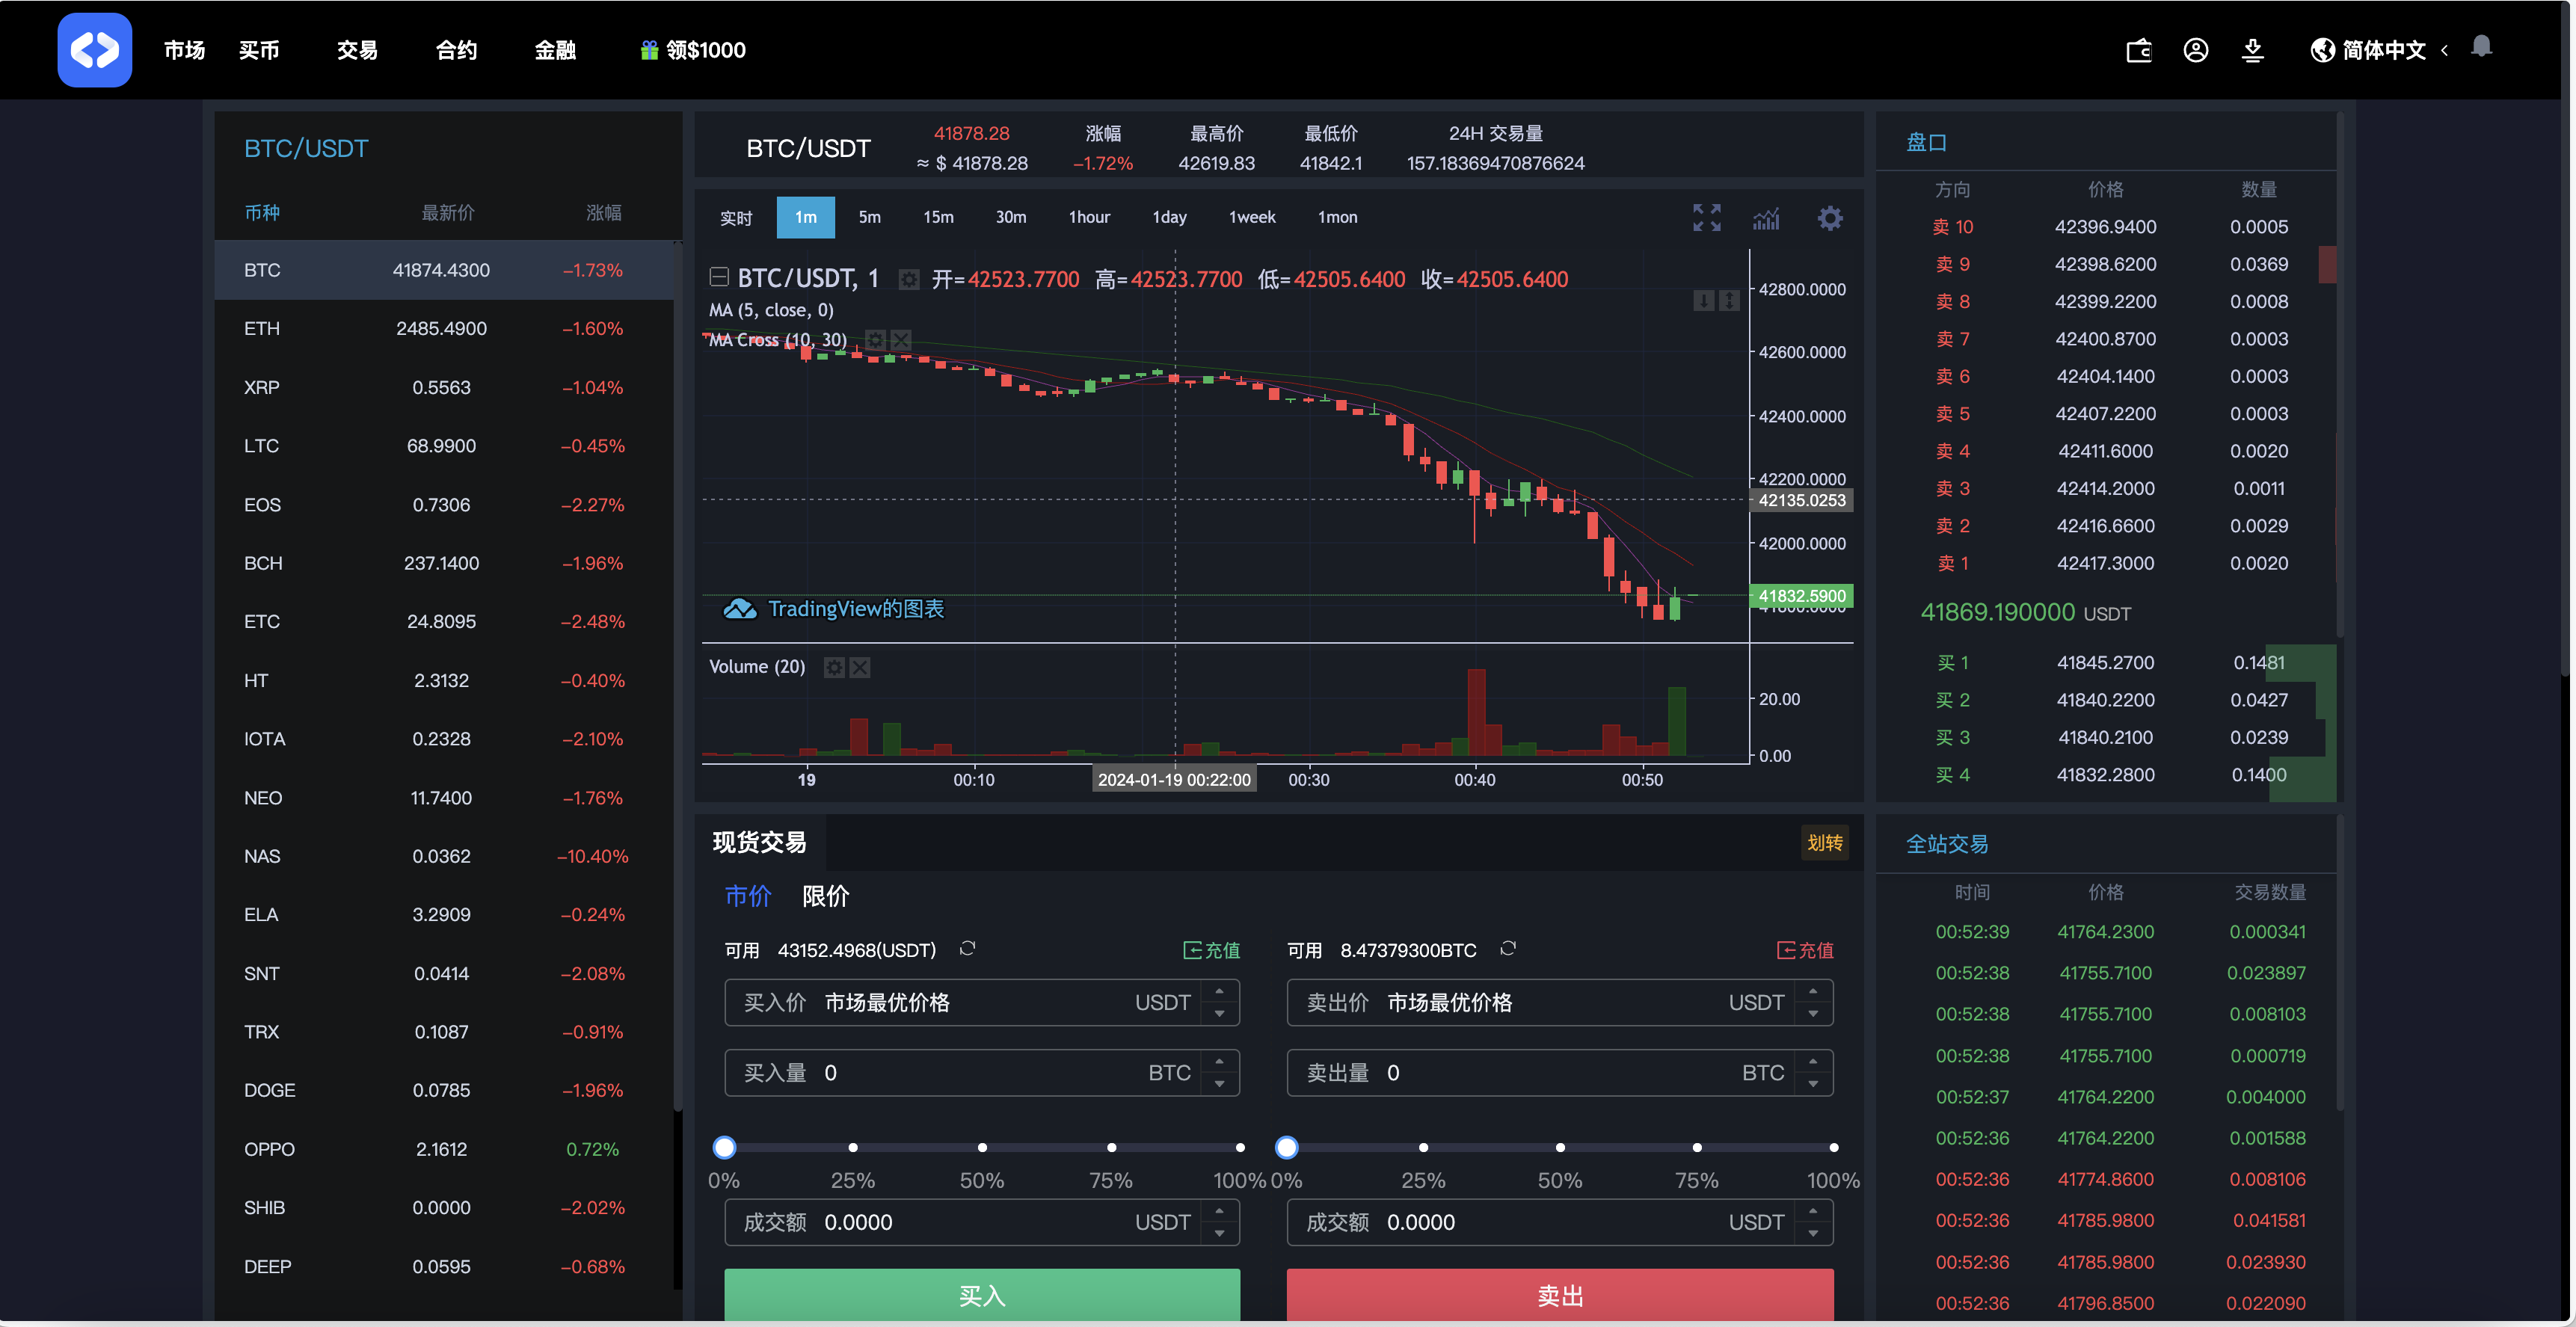Remove the Volume indicator with its X toggle
Viewport: 2576px width, 1327px height.
(860, 667)
